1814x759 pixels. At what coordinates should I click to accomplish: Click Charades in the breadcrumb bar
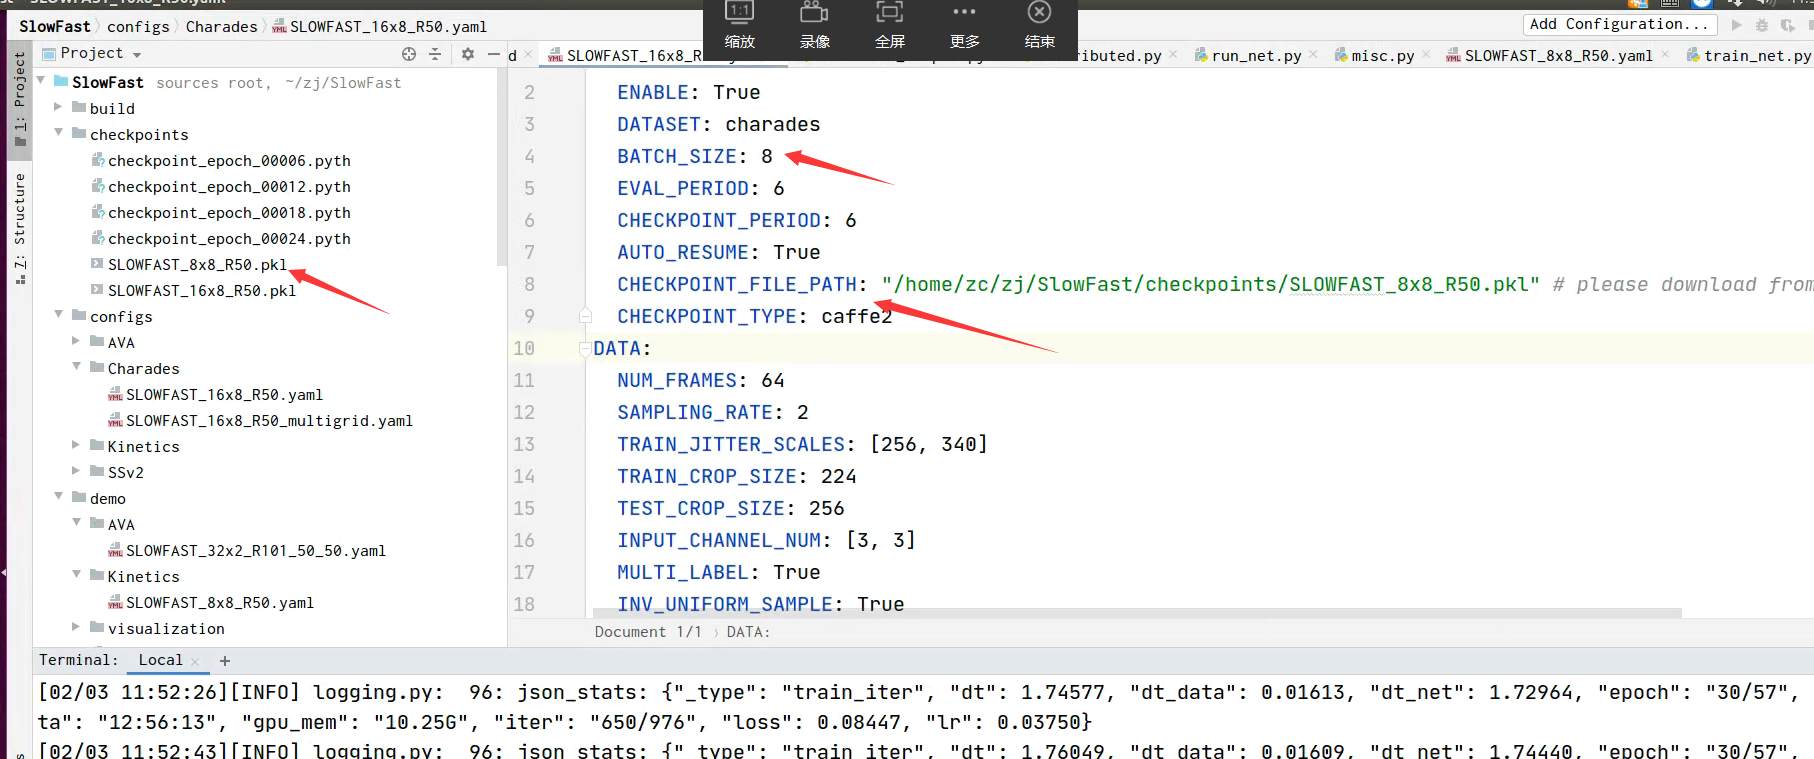coord(221,27)
